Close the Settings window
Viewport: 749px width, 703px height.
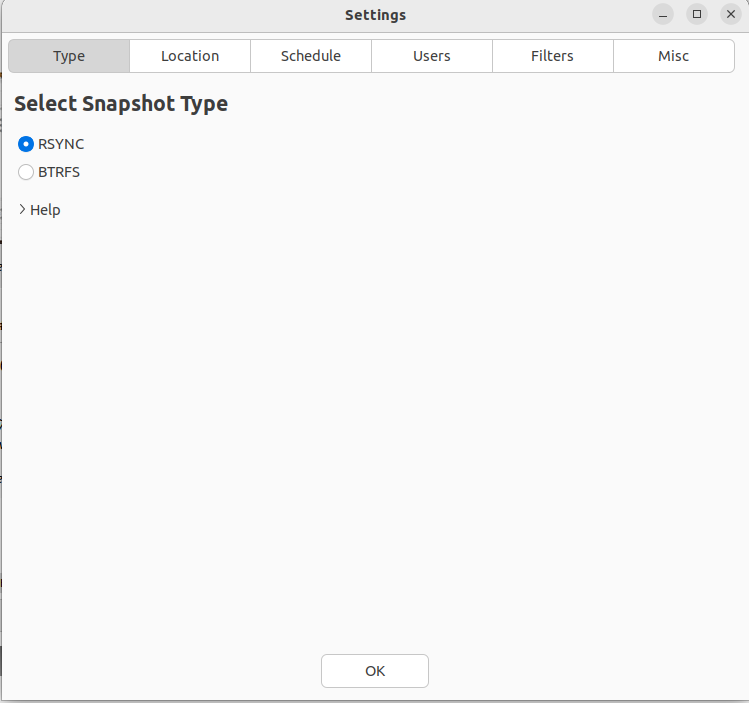(731, 14)
